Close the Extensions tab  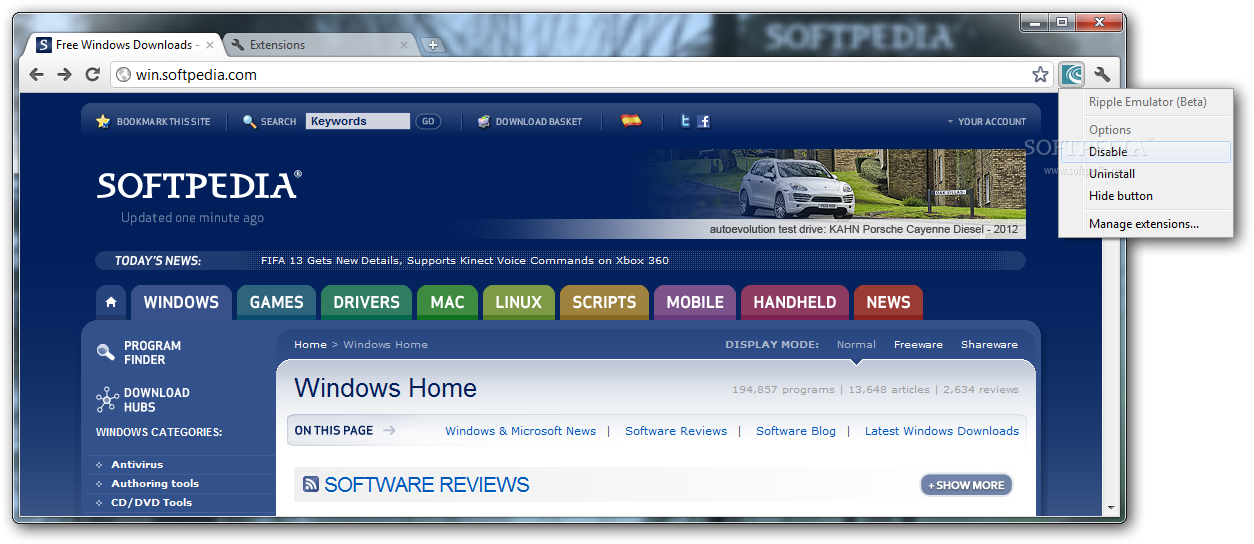[405, 45]
